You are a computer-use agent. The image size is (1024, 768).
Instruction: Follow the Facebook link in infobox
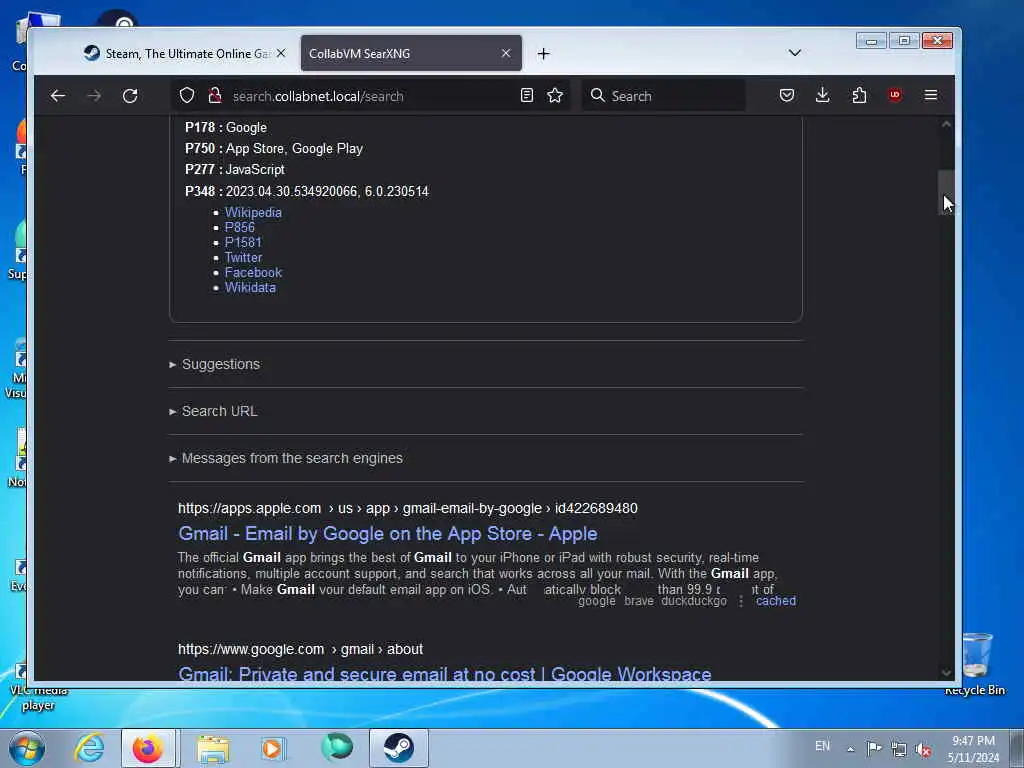(x=253, y=272)
